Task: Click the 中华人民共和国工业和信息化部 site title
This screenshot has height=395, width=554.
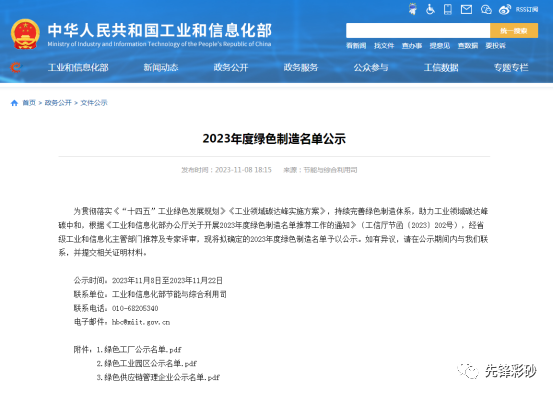Action: (x=160, y=30)
